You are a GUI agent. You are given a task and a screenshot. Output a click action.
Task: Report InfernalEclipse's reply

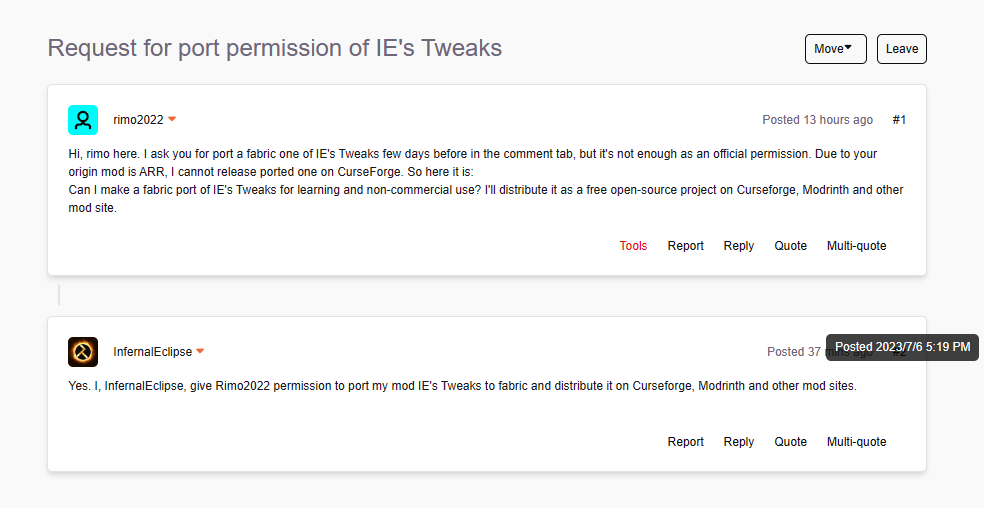(686, 442)
